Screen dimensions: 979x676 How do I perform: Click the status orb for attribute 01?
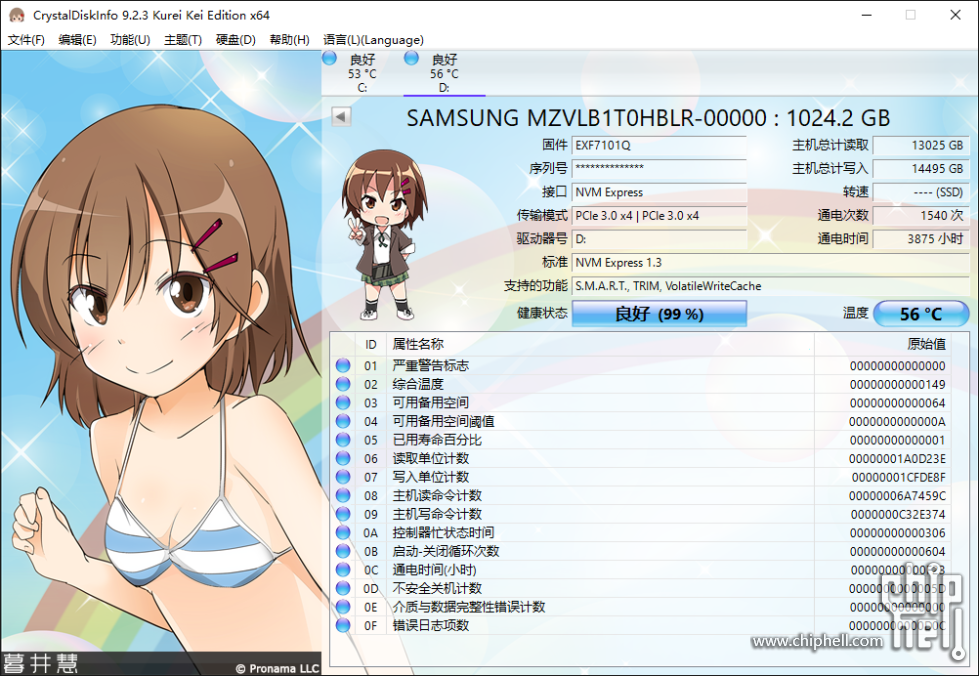(343, 365)
